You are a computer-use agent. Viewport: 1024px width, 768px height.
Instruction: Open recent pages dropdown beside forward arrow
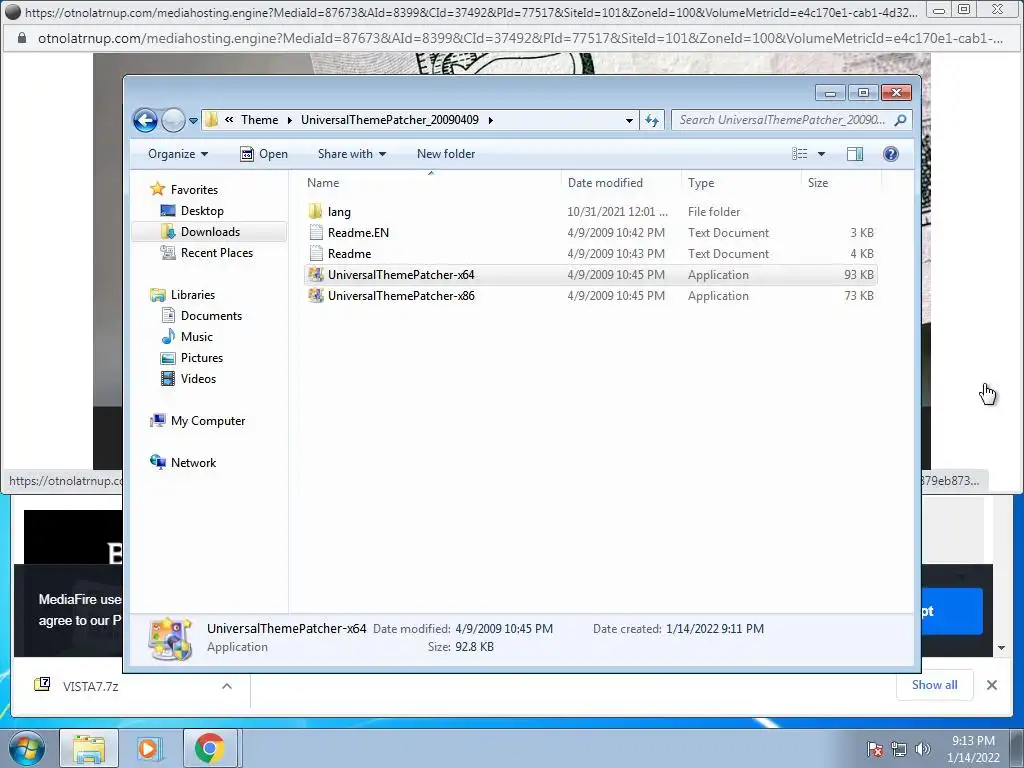click(x=193, y=121)
